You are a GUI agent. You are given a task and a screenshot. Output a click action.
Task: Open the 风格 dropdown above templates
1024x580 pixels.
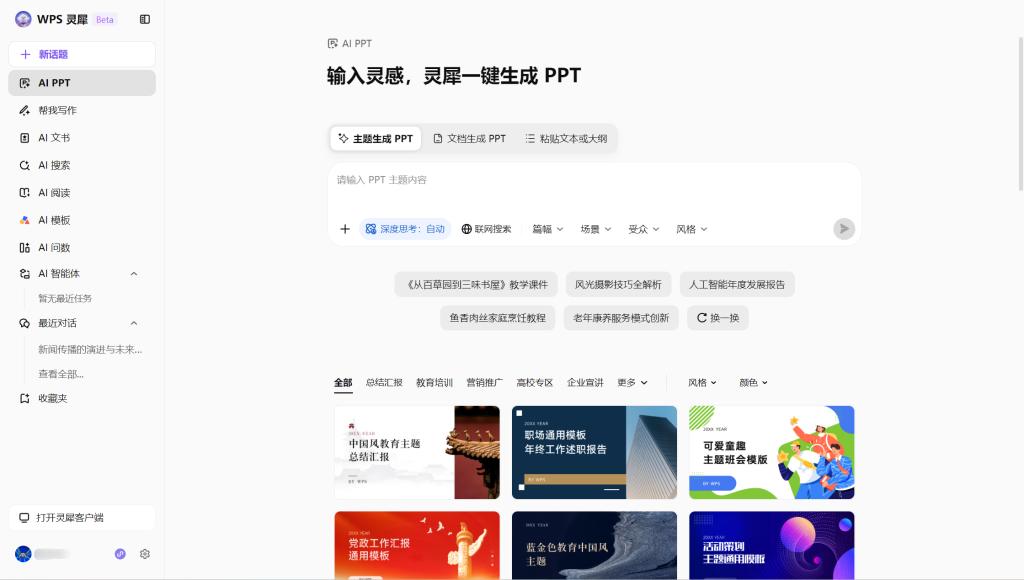pos(702,382)
